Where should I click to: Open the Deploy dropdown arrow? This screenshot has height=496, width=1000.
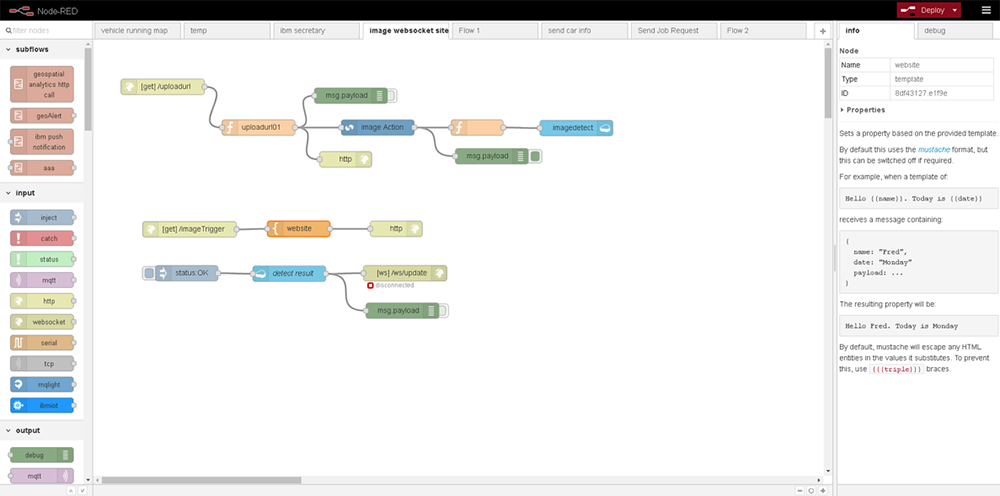955,10
